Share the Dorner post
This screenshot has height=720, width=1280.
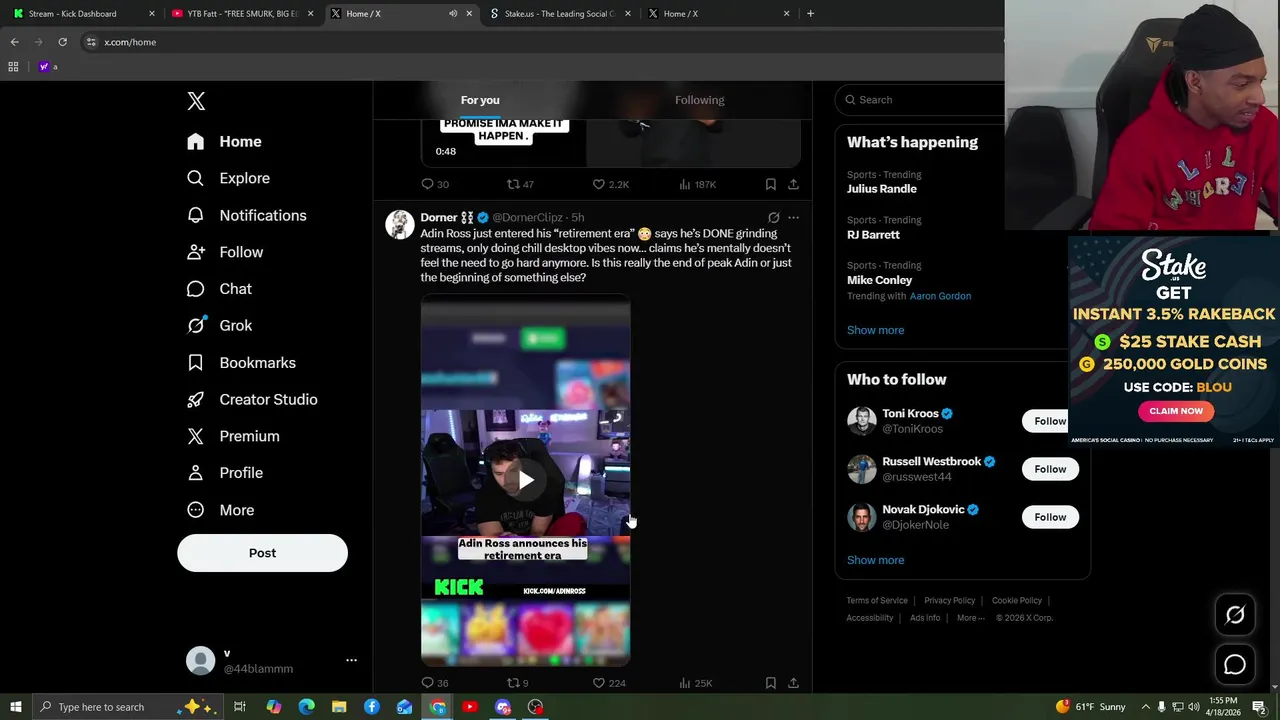[x=793, y=683]
